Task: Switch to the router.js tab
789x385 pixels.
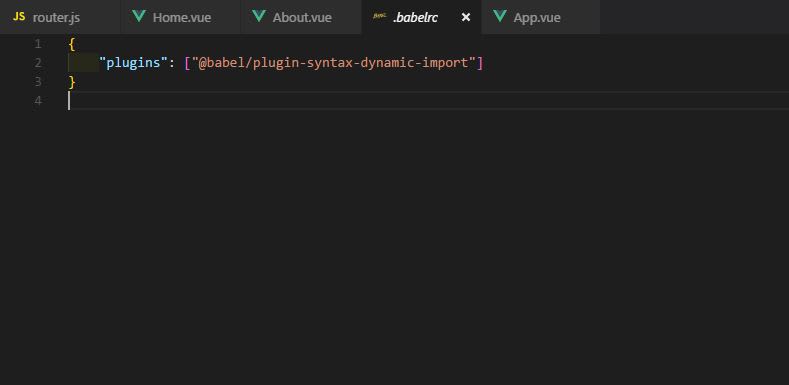Action: tap(60, 17)
